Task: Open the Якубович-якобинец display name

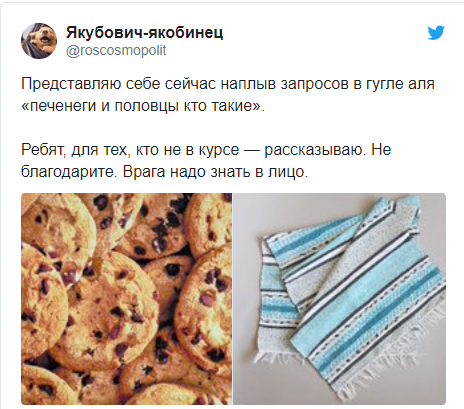Action: click(x=144, y=32)
